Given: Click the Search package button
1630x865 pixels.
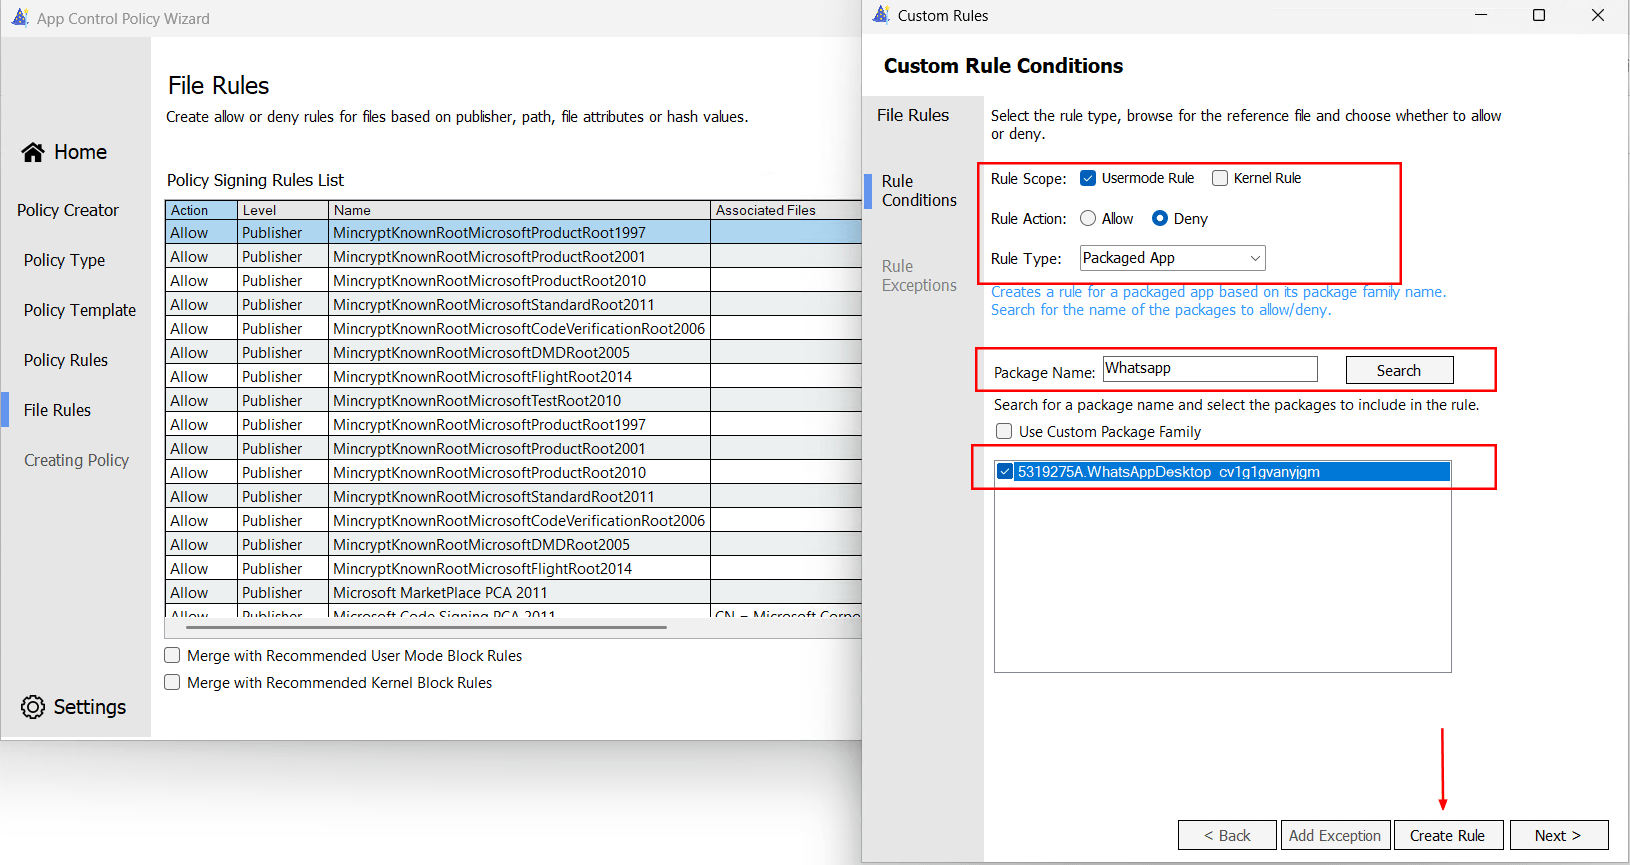Looking at the screenshot, I should [1399, 370].
